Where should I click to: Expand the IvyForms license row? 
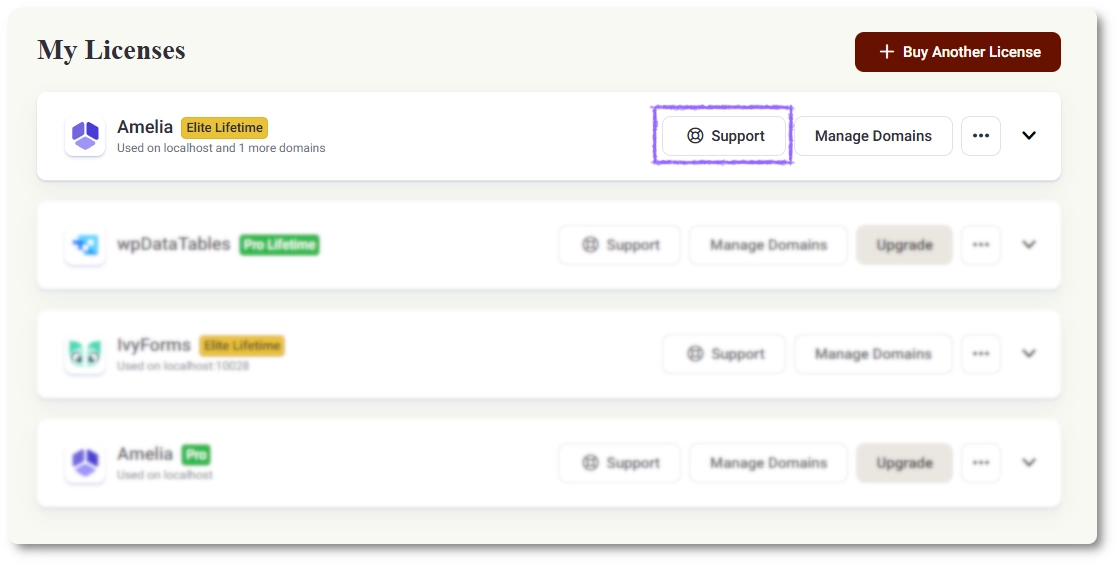[x=1029, y=354]
